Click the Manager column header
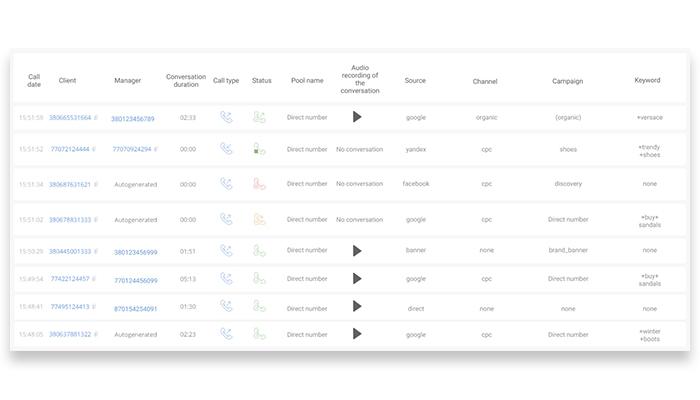700x400 pixels. click(127, 80)
